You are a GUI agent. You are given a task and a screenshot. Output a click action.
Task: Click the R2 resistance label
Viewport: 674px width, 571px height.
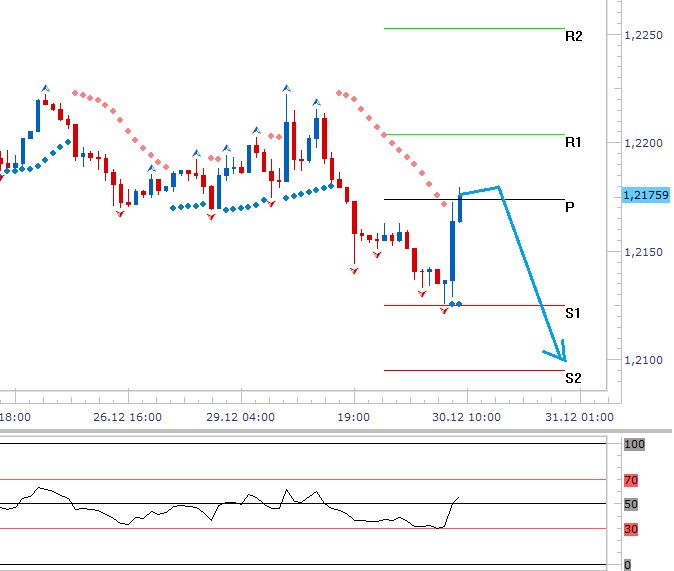[573, 36]
